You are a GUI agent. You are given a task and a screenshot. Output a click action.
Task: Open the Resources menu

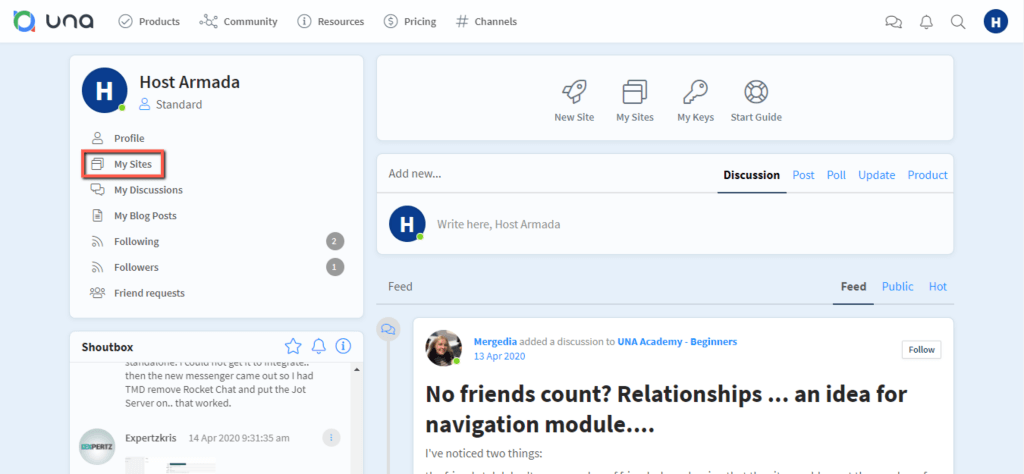click(x=330, y=22)
